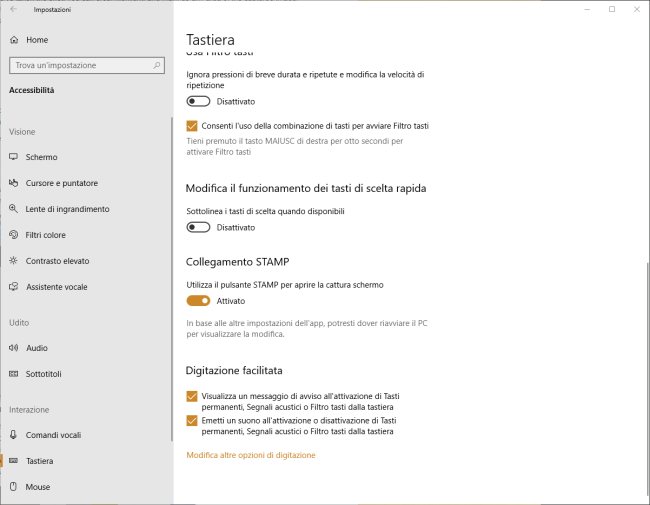The height and width of the screenshot is (505, 650).
Task: Select the Schermo monitor icon
Action: tap(14, 157)
